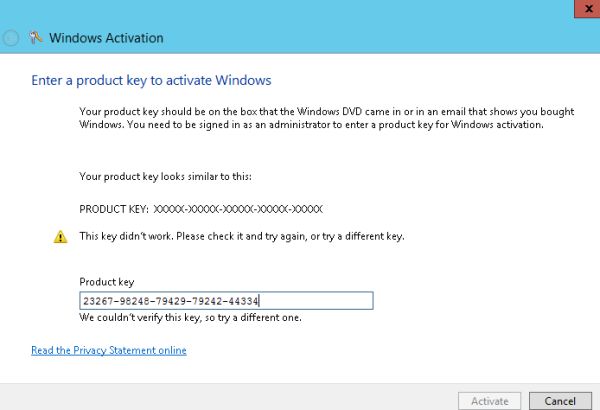Cancel the activation dialog
Viewport: 600px width, 410px height.
click(x=560, y=401)
